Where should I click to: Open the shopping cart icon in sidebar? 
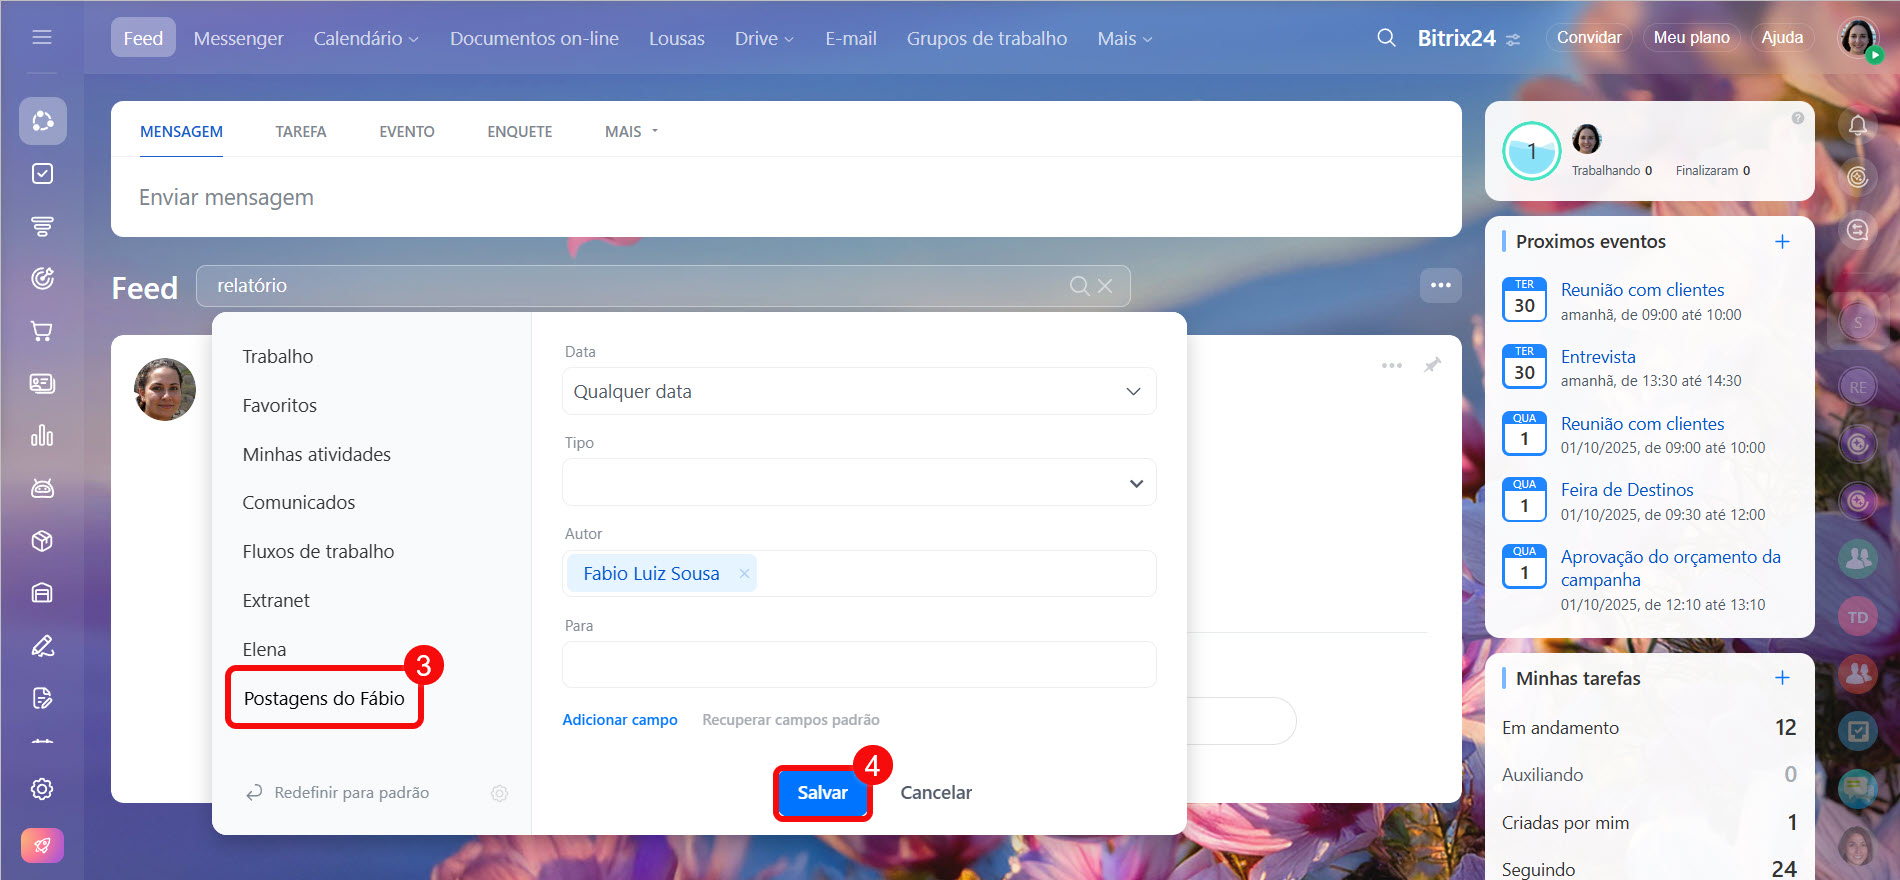pos(42,331)
